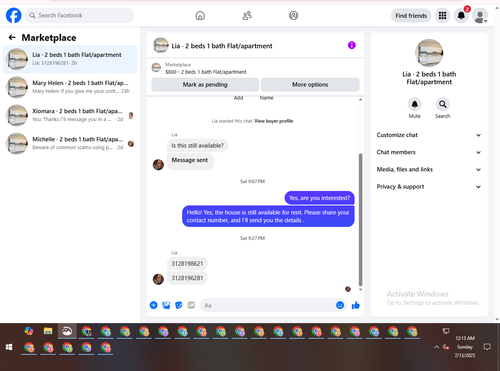Open File Explorer from the taskbar

click(48, 331)
